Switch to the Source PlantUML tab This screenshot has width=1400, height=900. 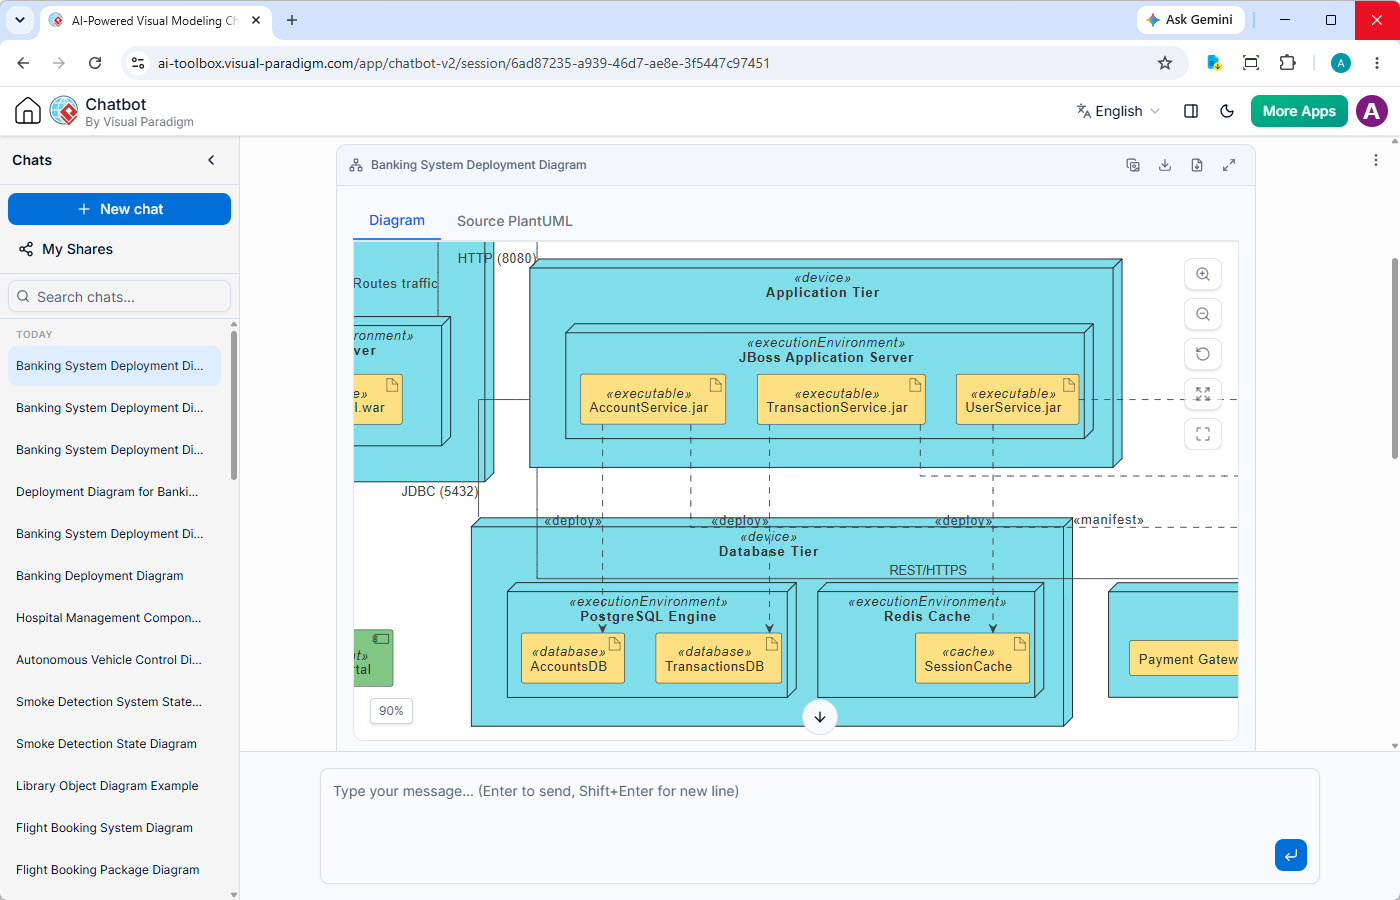click(x=515, y=221)
